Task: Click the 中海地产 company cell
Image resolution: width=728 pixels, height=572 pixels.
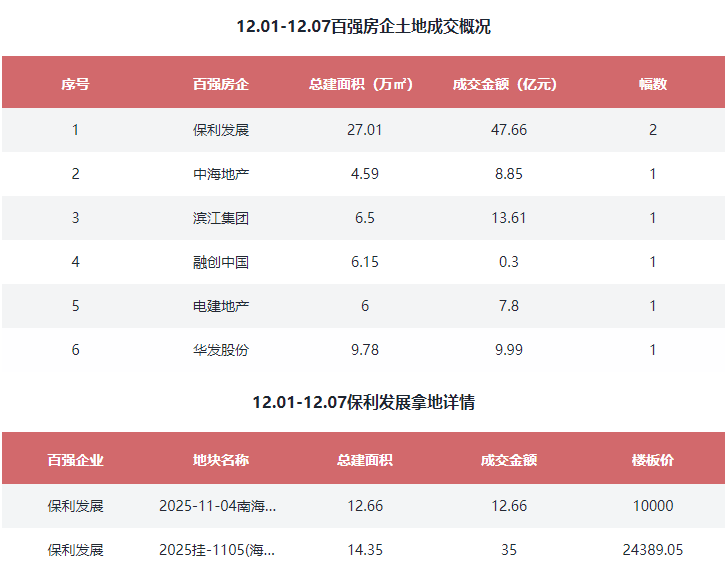Action: tap(220, 174)
